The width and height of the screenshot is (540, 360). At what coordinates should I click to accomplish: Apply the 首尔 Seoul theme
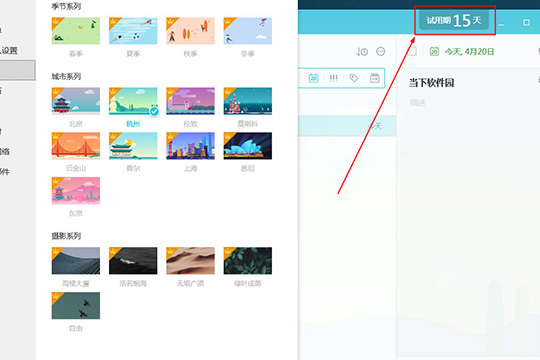tap(133, 146)
